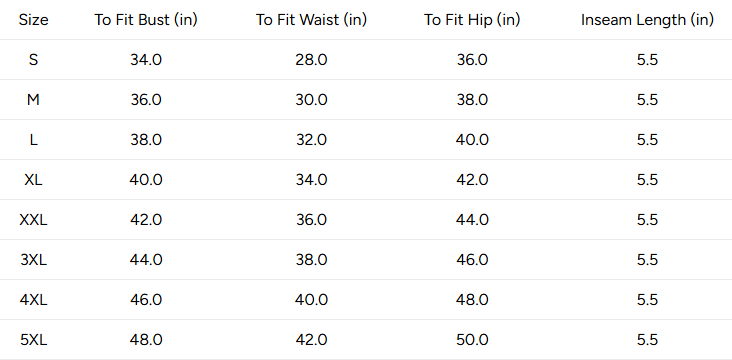Click waist value 30.0 for size M
732x360 pixels.
click(x=311, y=100)
